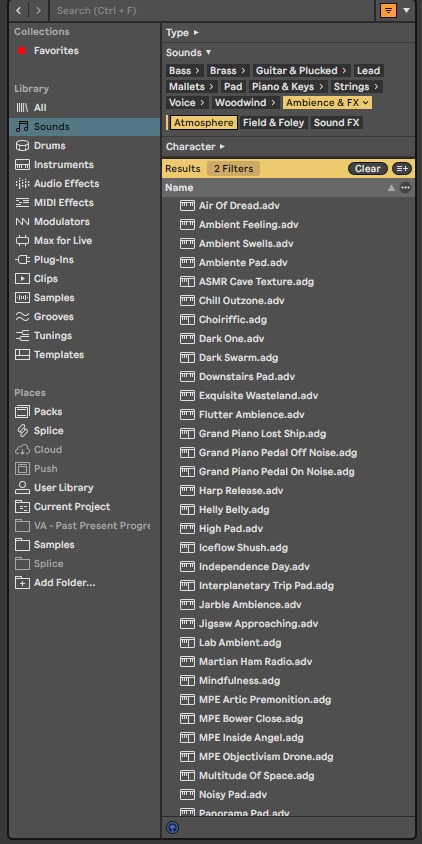
Task: Expand Voice sub-tags chevron
Action: 202,103
